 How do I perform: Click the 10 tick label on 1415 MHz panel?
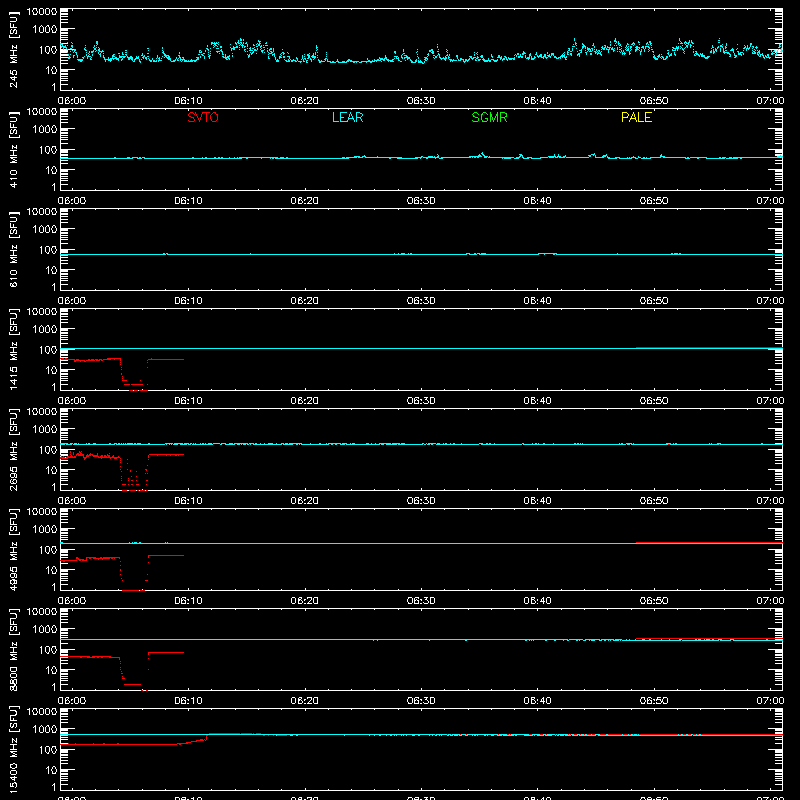point(51,370)
